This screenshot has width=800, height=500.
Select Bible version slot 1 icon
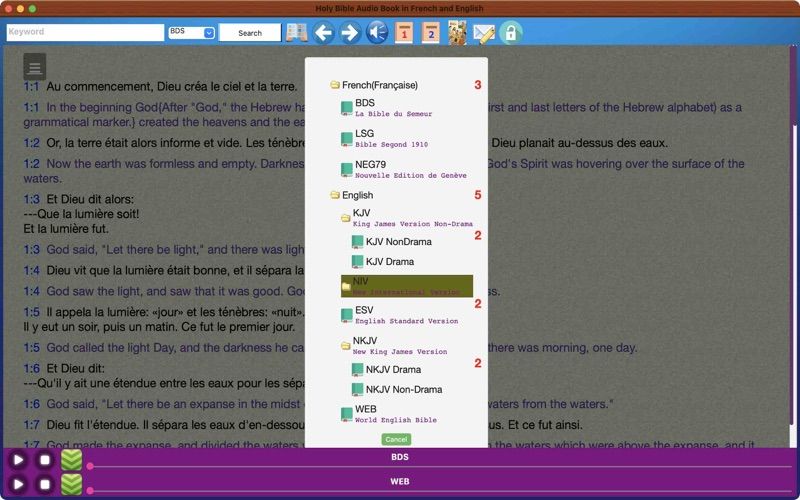pos(404,33)
